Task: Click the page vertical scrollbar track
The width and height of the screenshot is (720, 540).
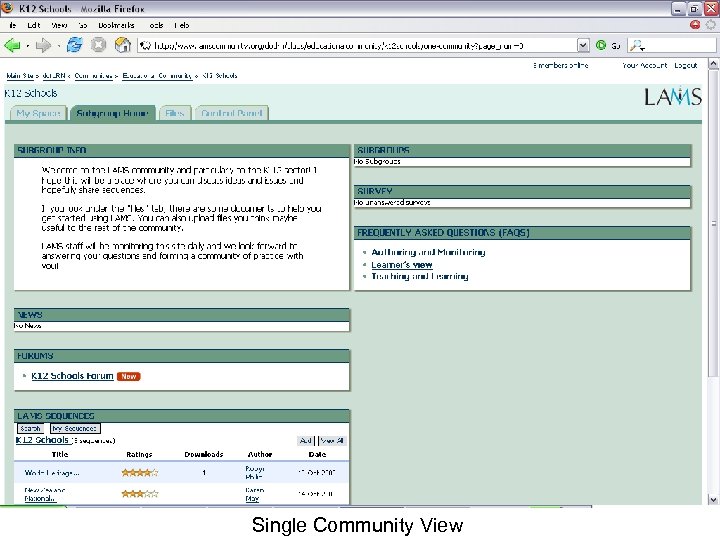Action: tap(713, 281)
